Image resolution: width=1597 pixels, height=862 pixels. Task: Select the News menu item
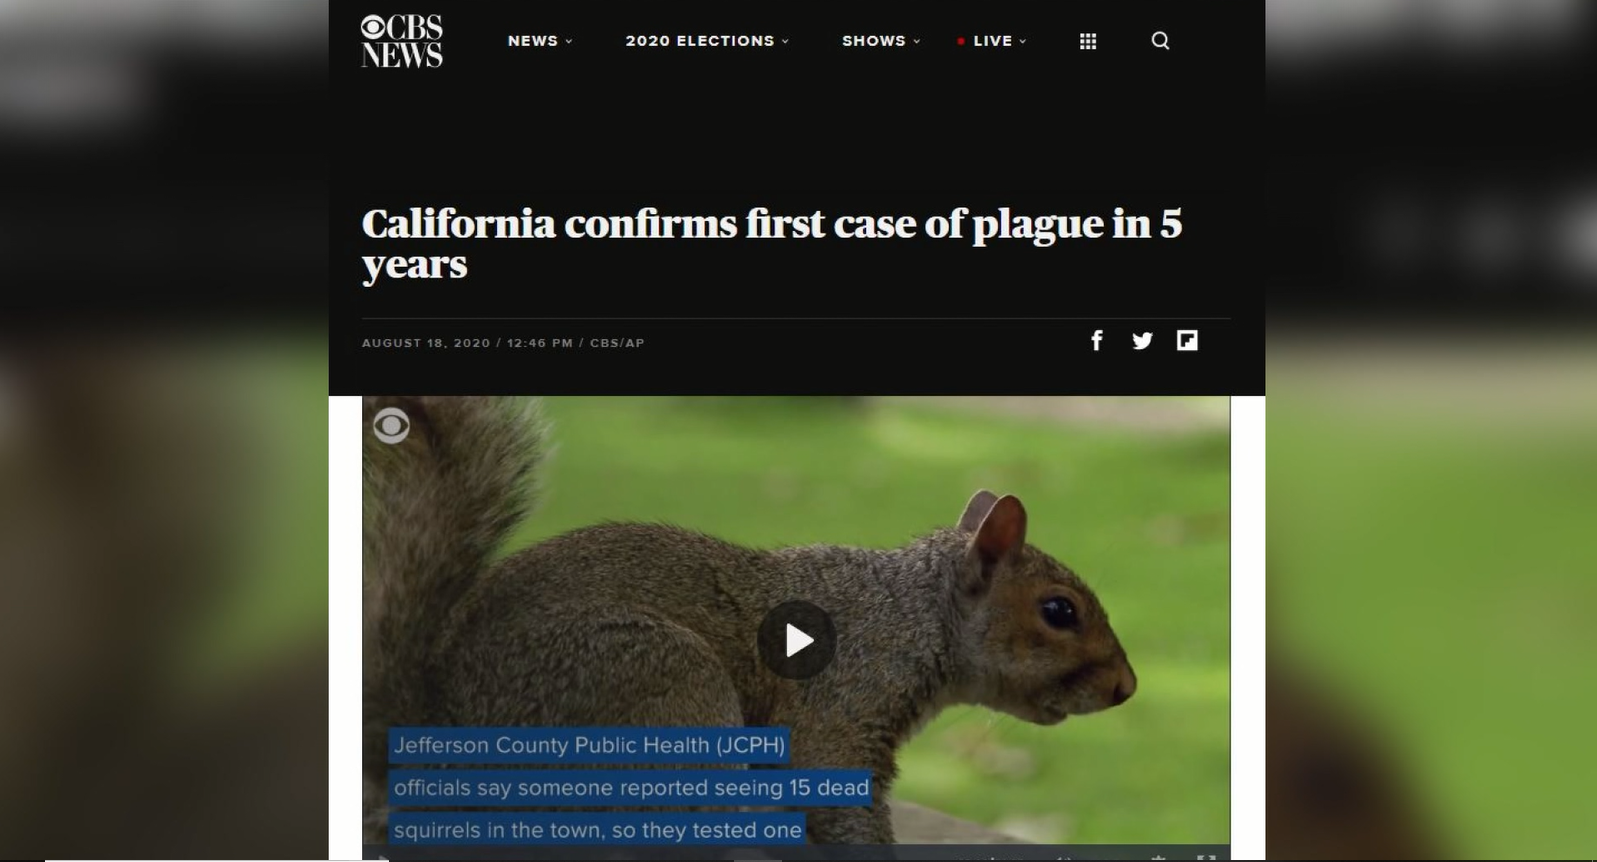click(533, 41)
